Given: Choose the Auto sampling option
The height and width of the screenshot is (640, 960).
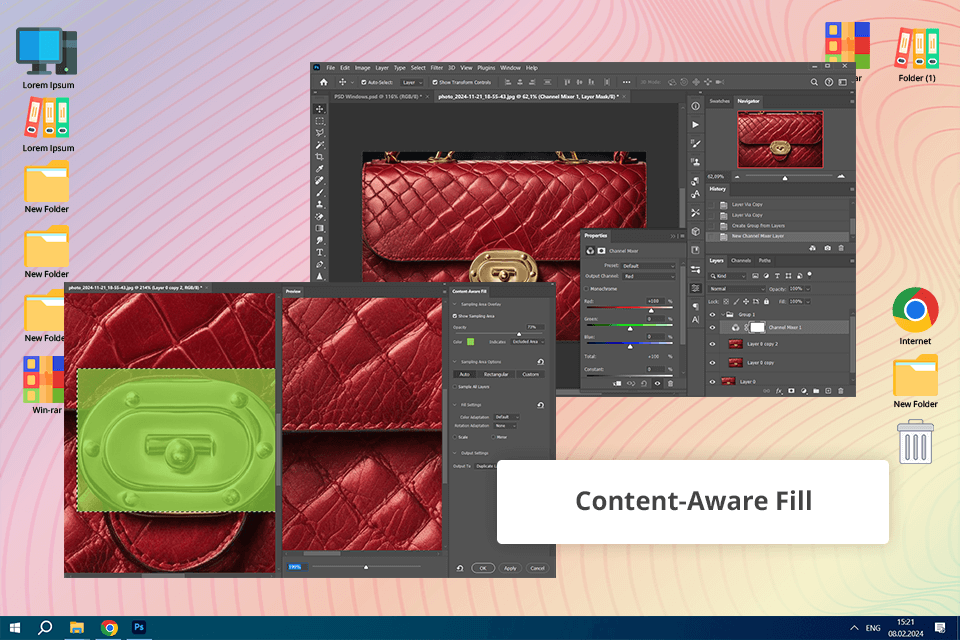Looking at the screenshot, I should (x=465, y=374).
